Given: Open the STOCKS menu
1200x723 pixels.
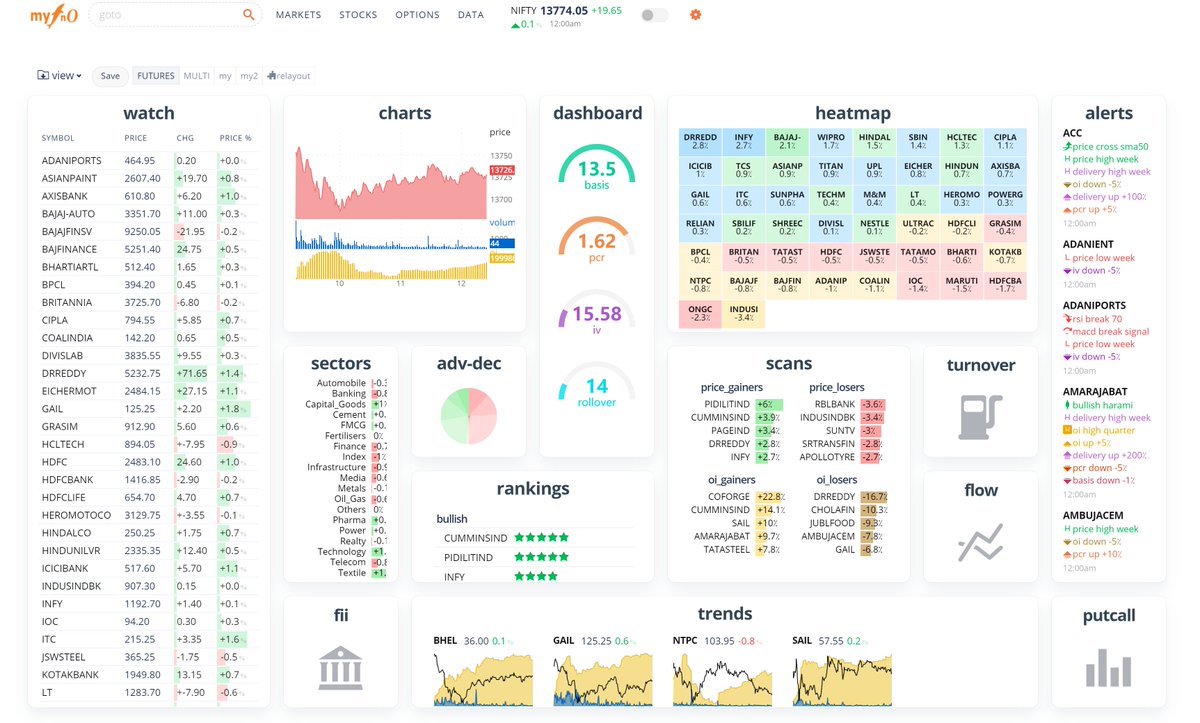Looking at the screenshot, I should point(358,15).
